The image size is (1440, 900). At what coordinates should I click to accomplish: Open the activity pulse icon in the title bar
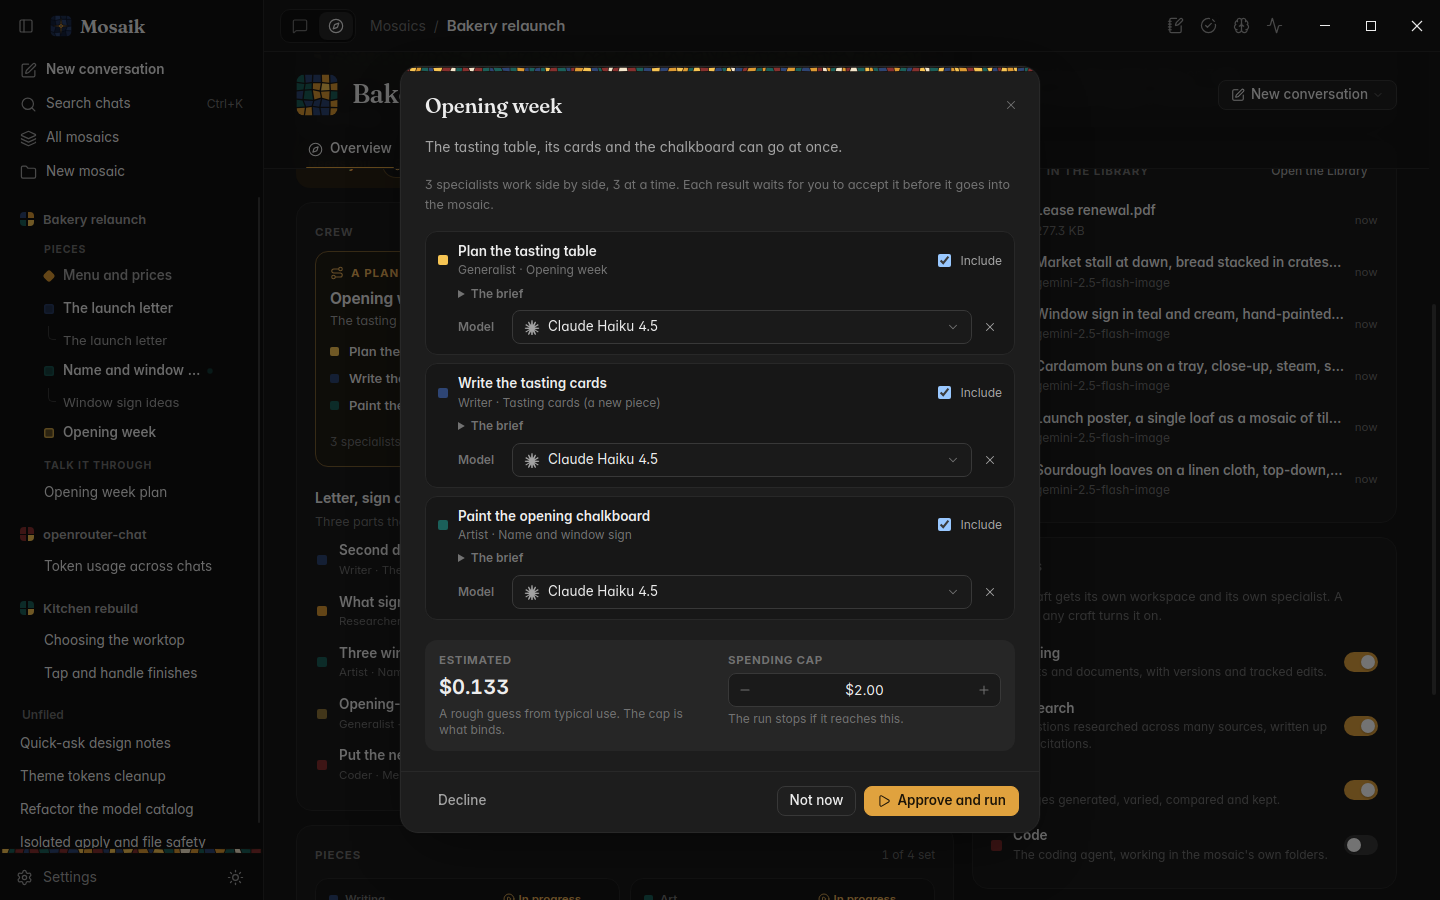[1275, 26]
